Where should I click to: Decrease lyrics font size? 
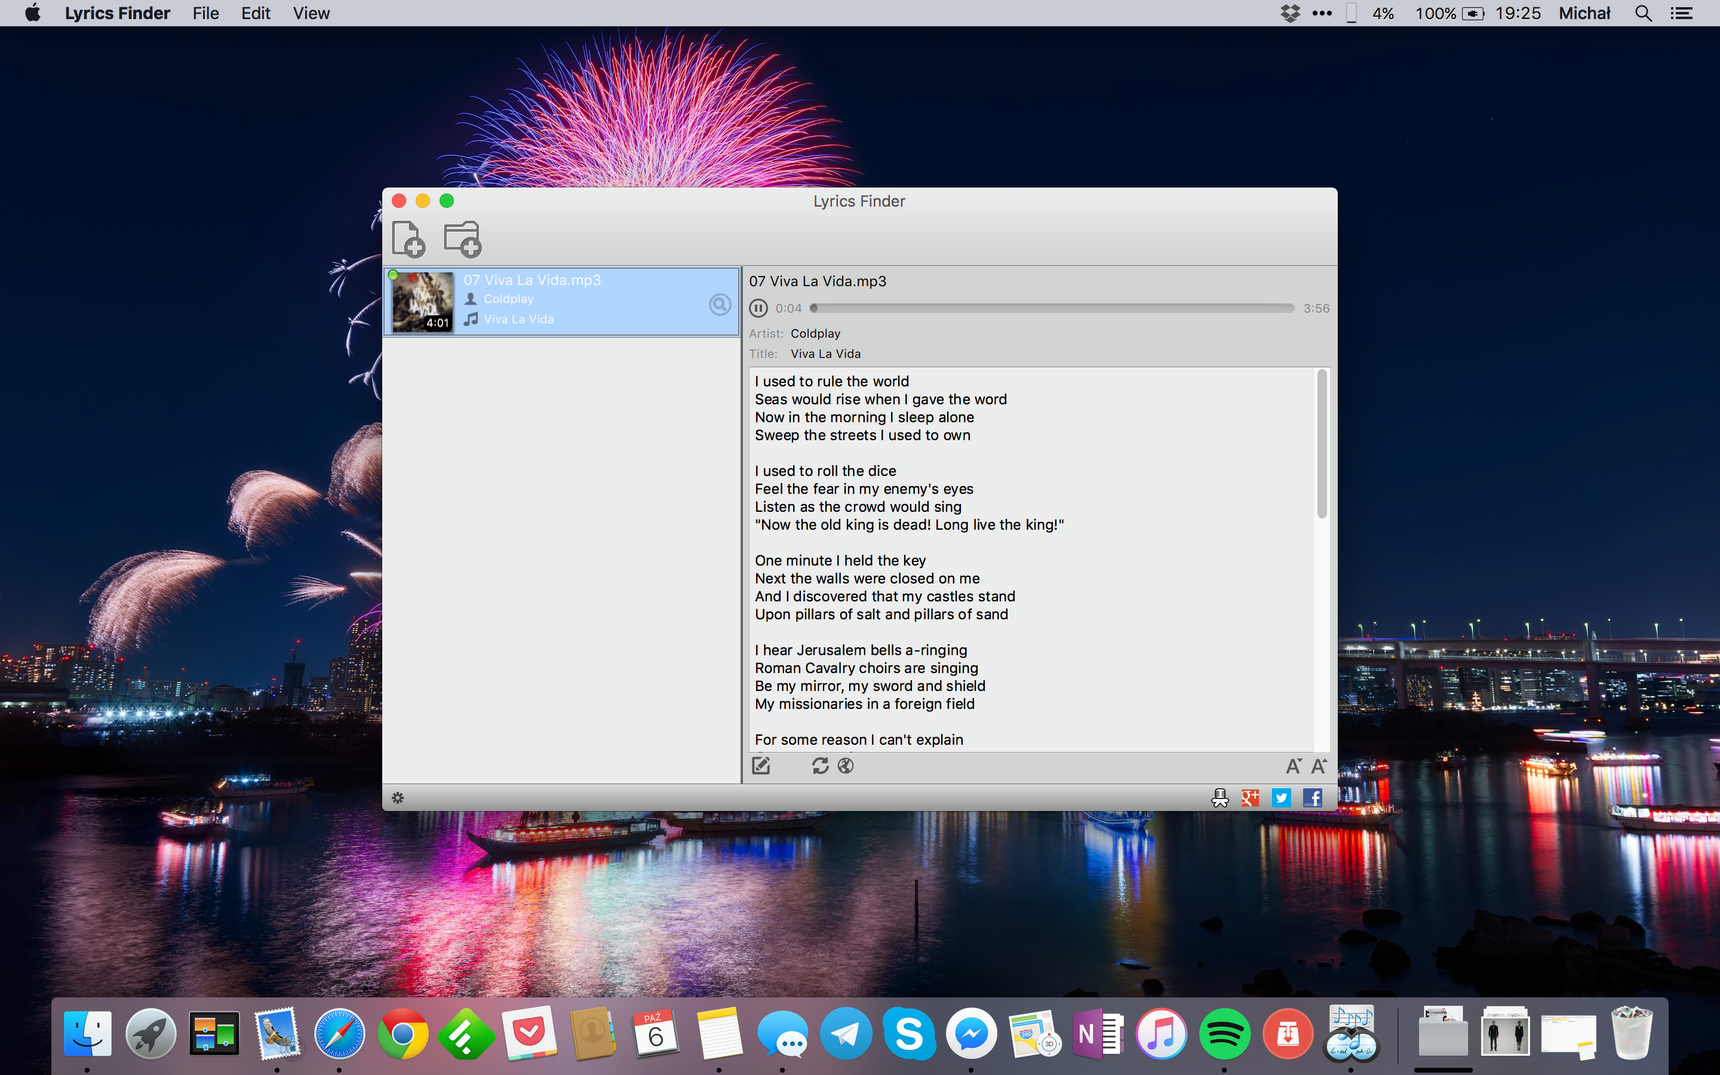1293,766
